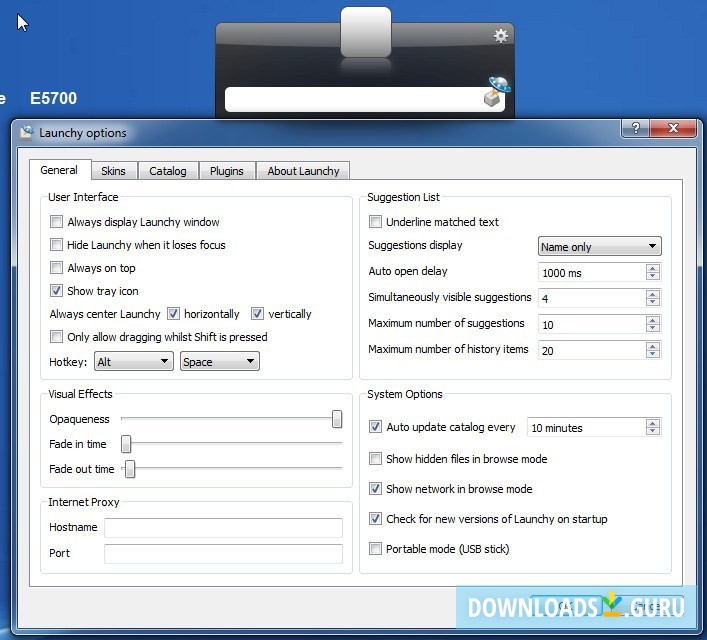The height and width of the screenshot is (640, 707).
Task: Open the Alt hotkey modifier dropdown
Action: click(x=133, y=361)
